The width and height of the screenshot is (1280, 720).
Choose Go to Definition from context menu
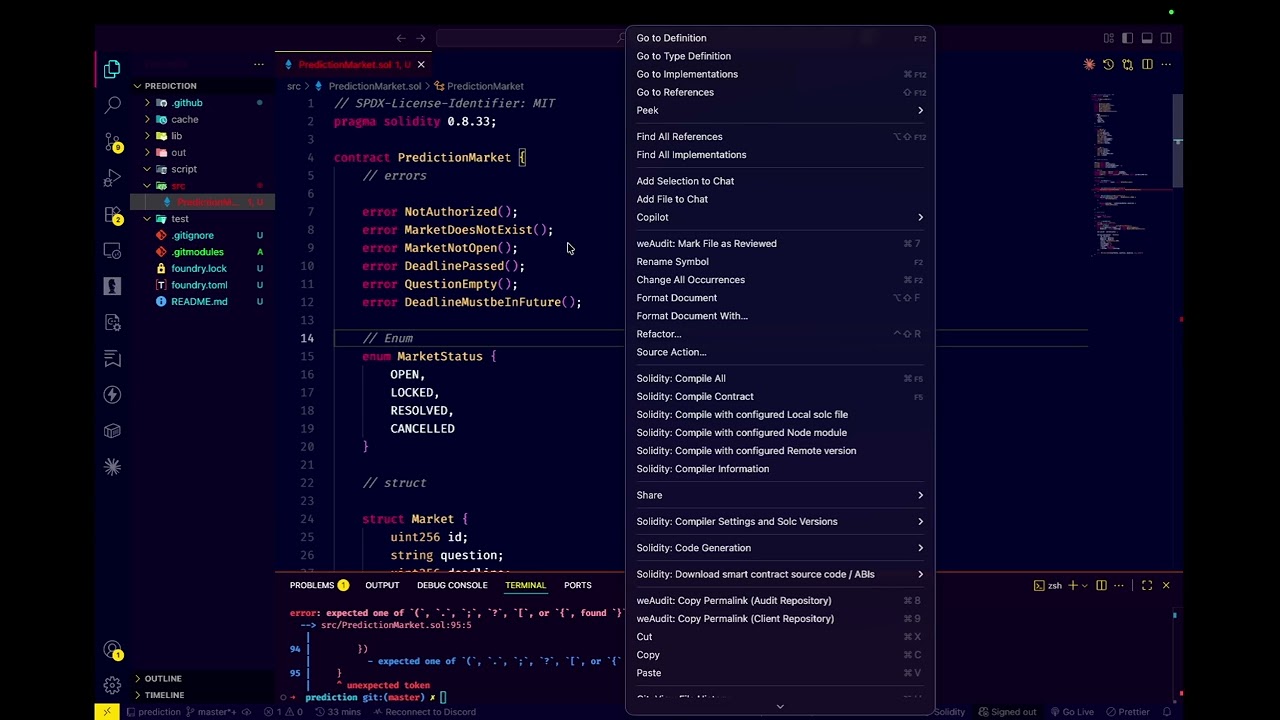(780, 38)
